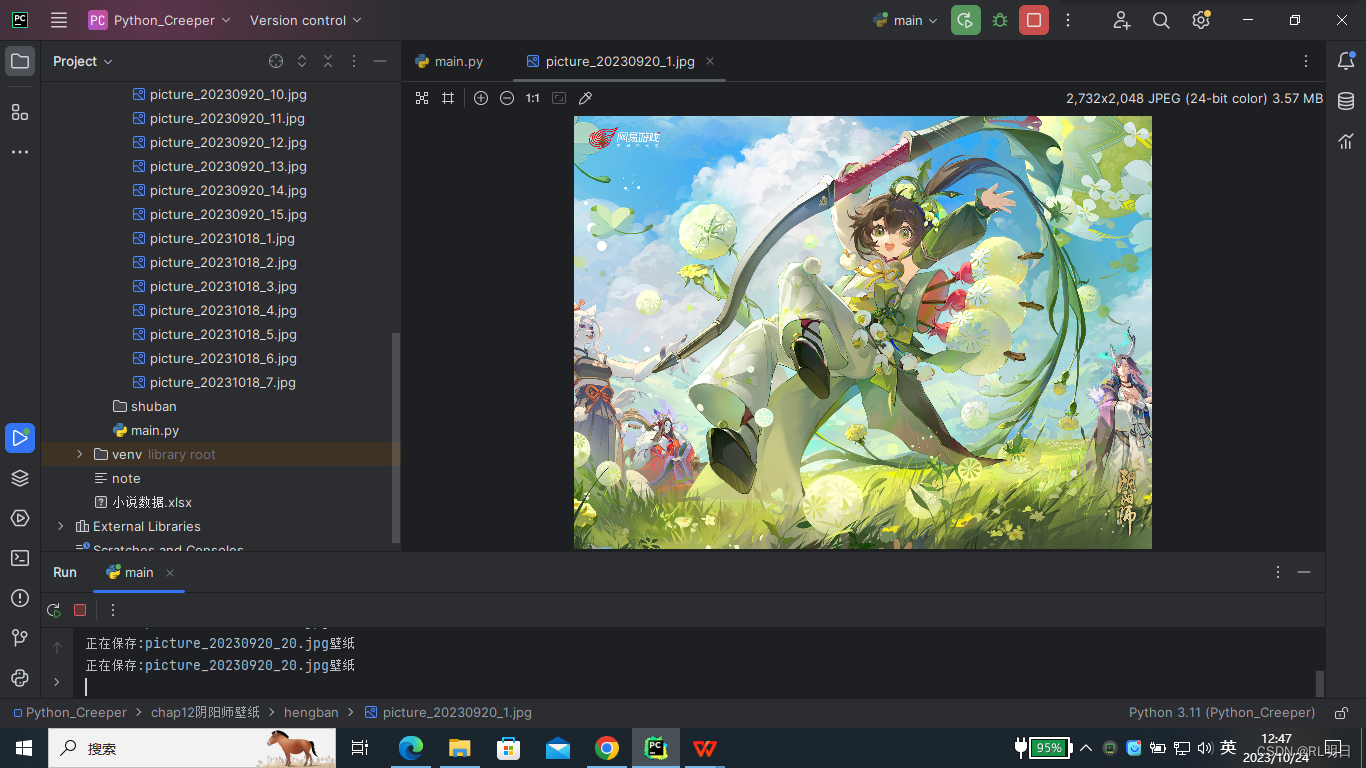Expand the External Libraries node
Viewport: 1366px width, 768px height.
(60, 526)
